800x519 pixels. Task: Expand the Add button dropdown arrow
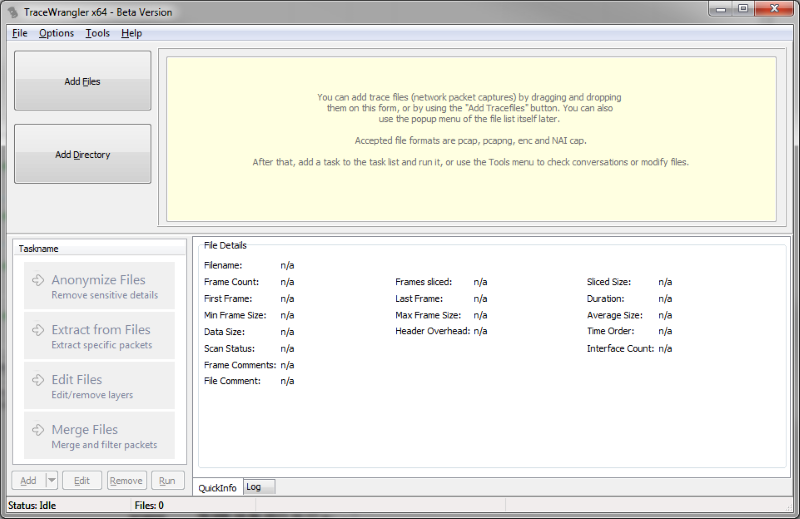pos(52,480)
